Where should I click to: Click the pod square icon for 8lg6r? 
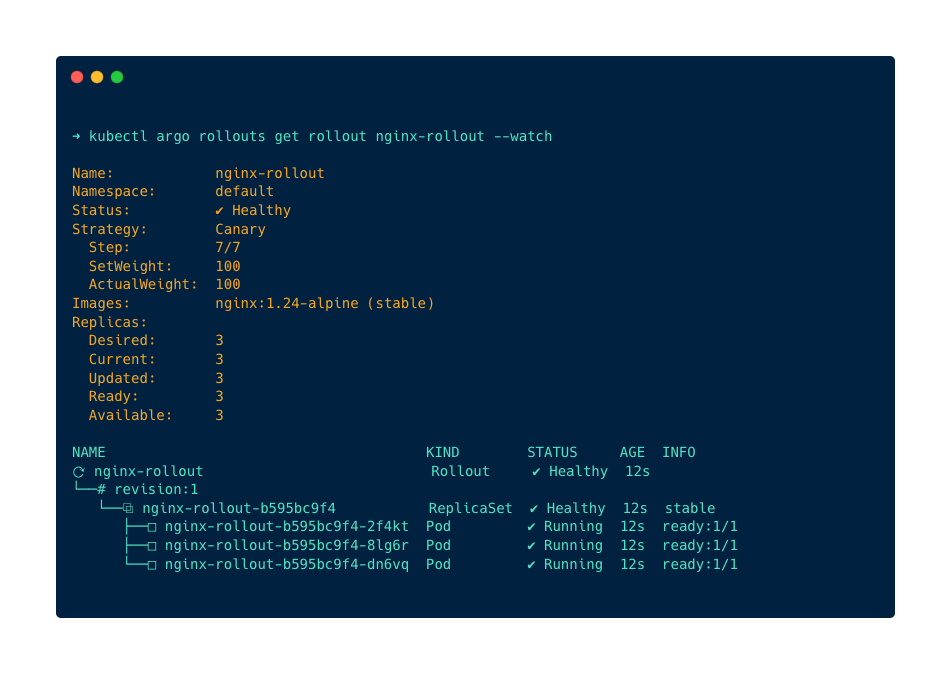point(152,546)
